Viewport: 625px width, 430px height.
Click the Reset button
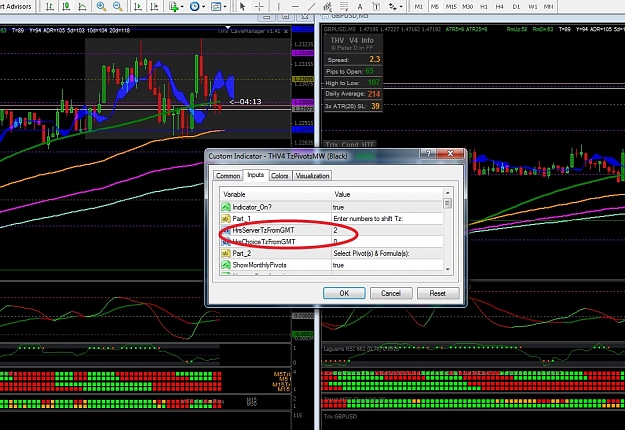pyautogui.click(x=438, y=293)
